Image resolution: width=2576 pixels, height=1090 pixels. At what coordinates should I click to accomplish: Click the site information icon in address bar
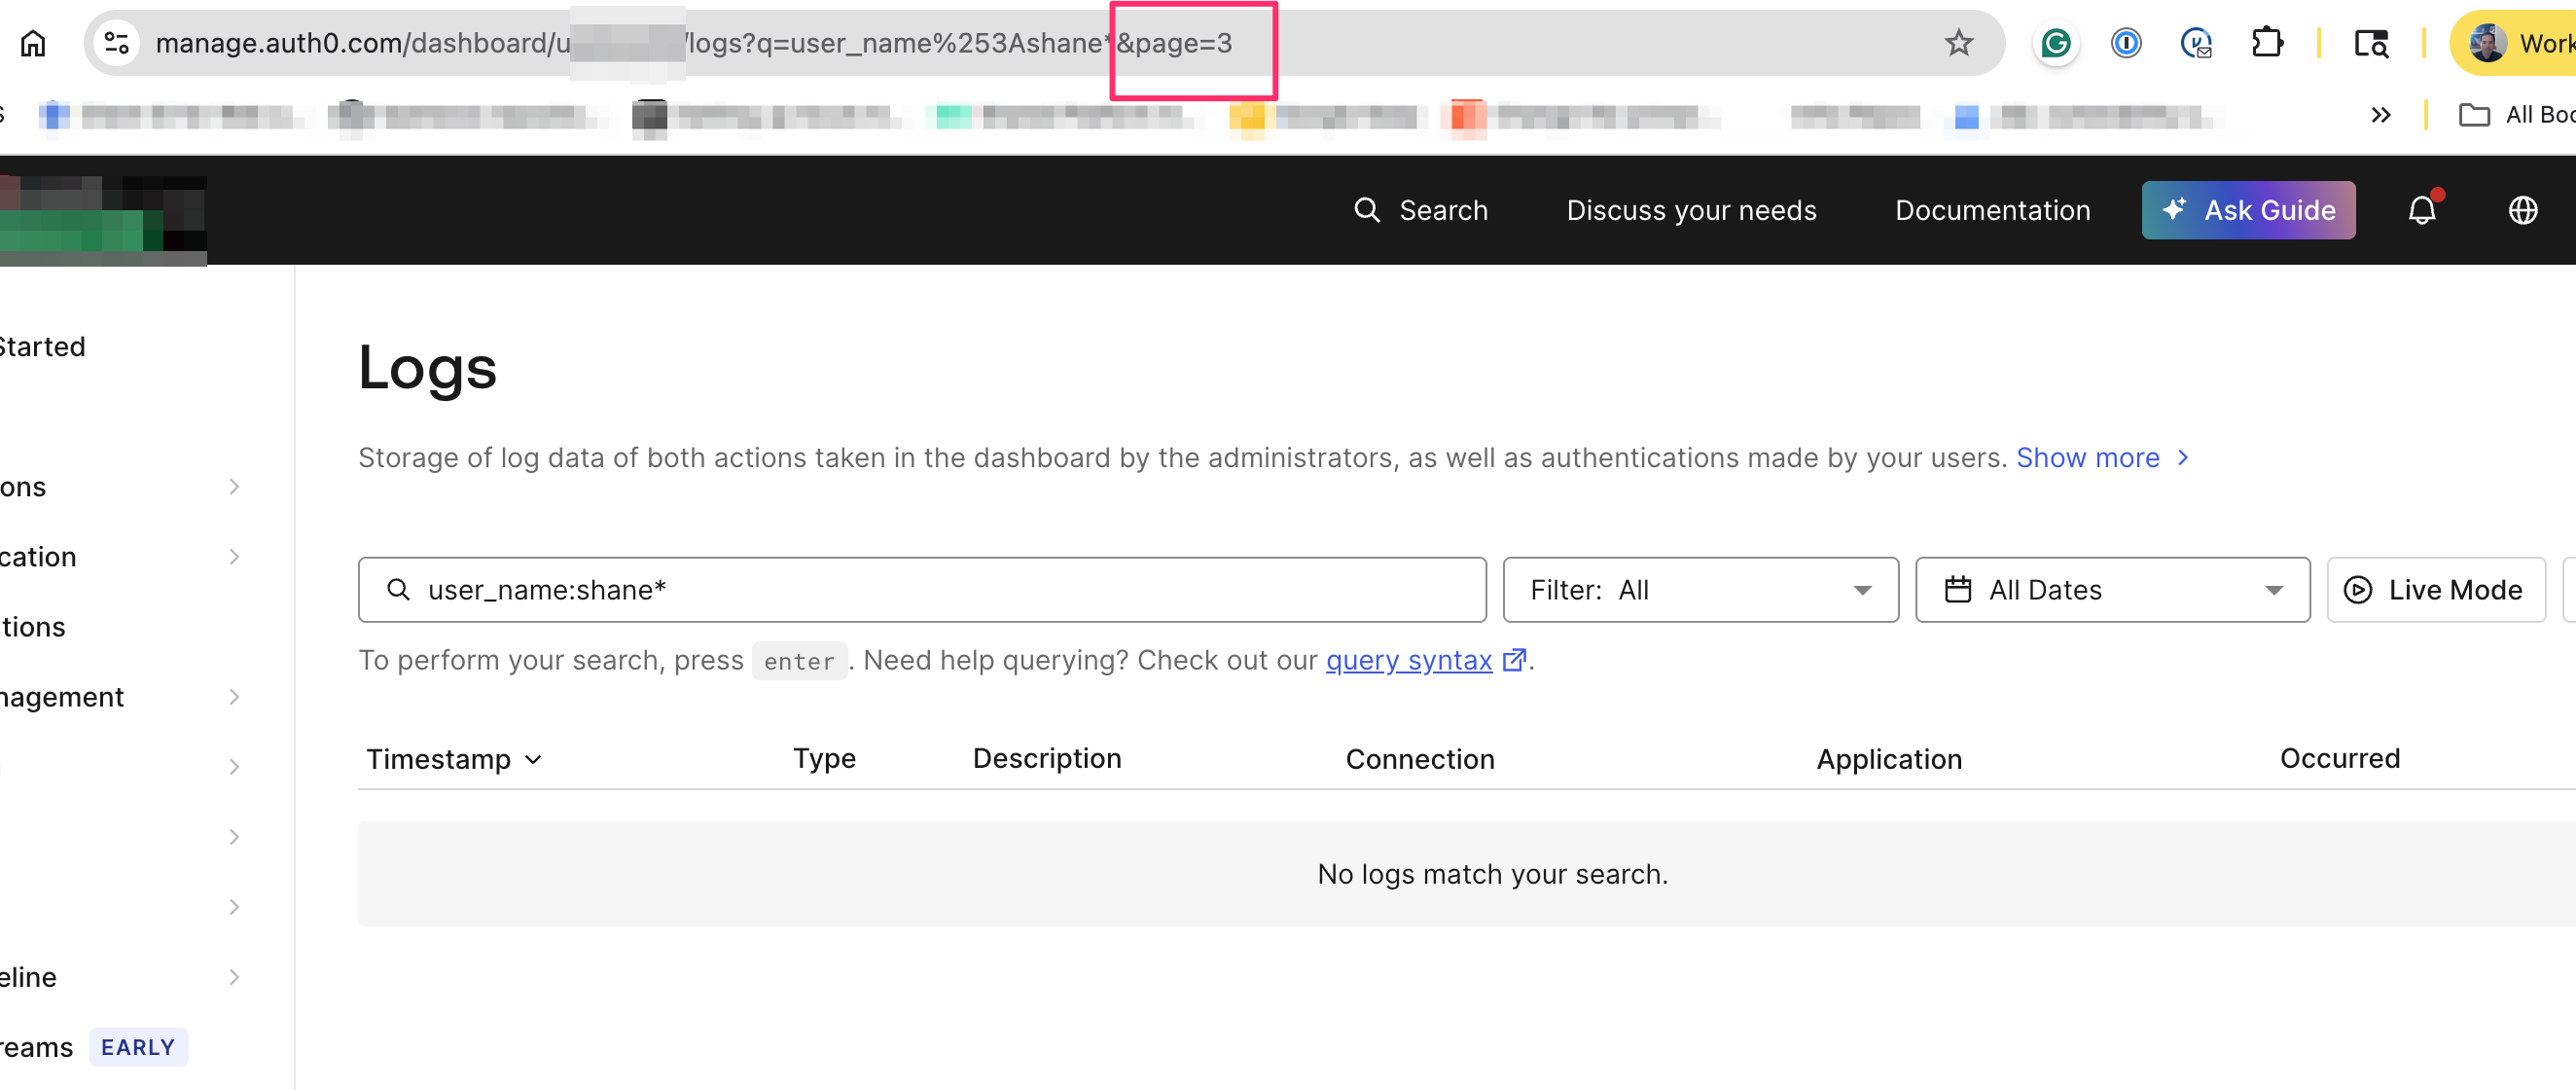click(x=117, y=43)
